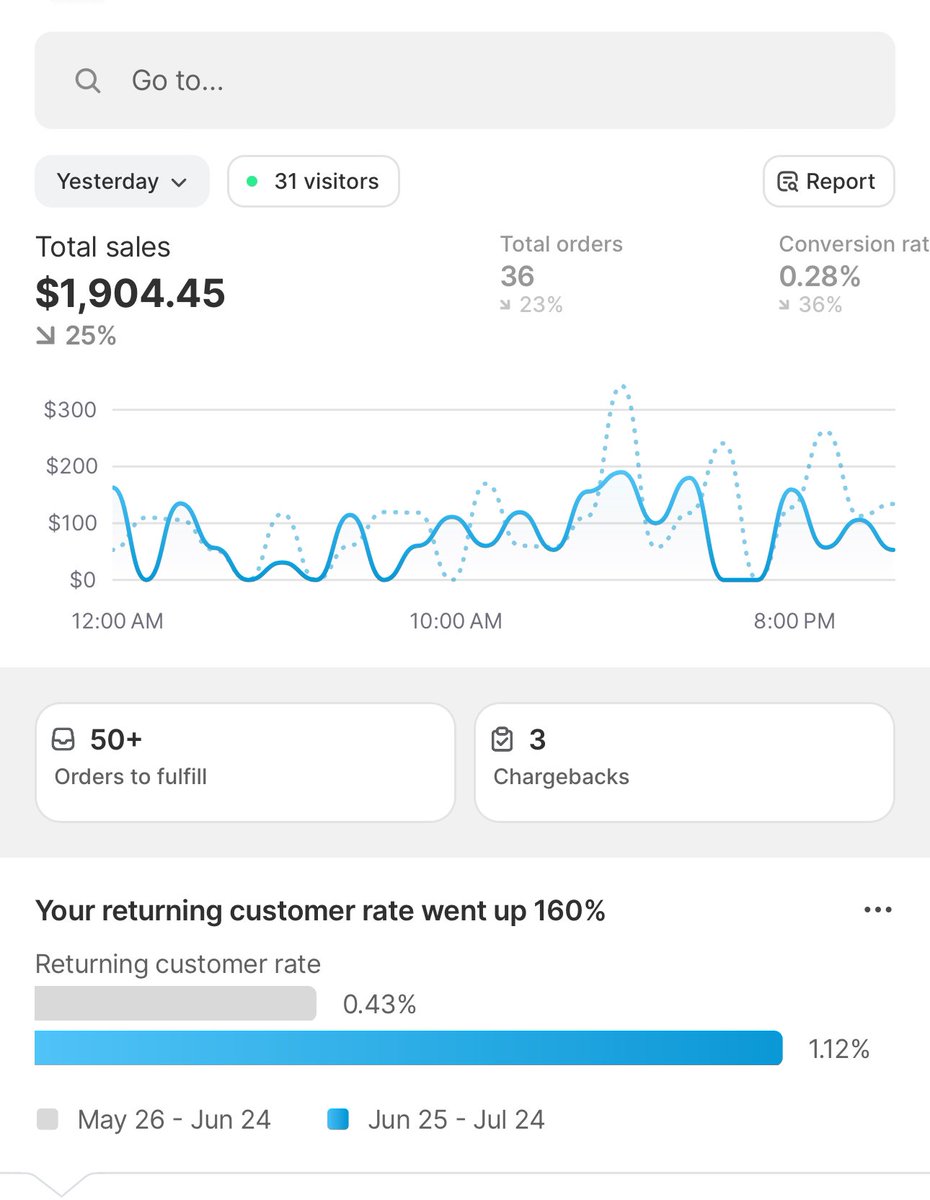Click the returning customer rate headline

click(320, 911)
